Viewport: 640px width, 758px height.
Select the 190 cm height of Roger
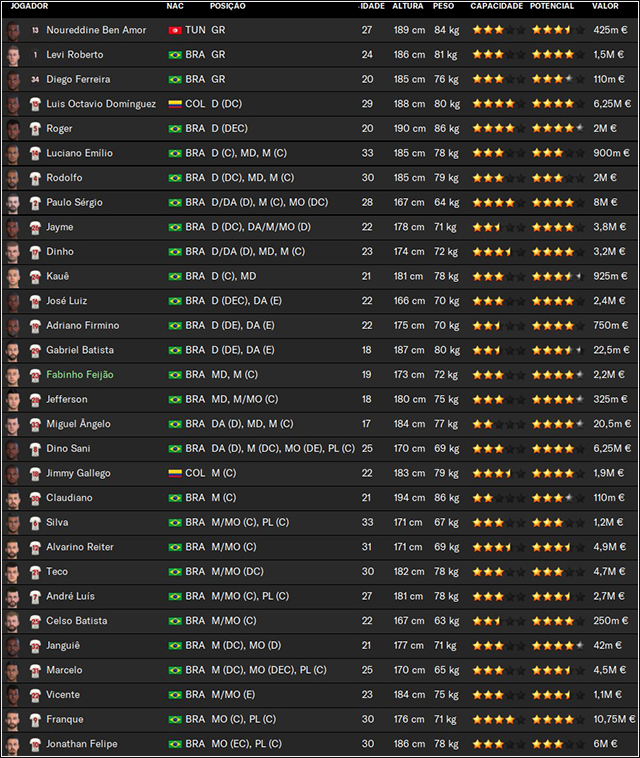[409, 129]
